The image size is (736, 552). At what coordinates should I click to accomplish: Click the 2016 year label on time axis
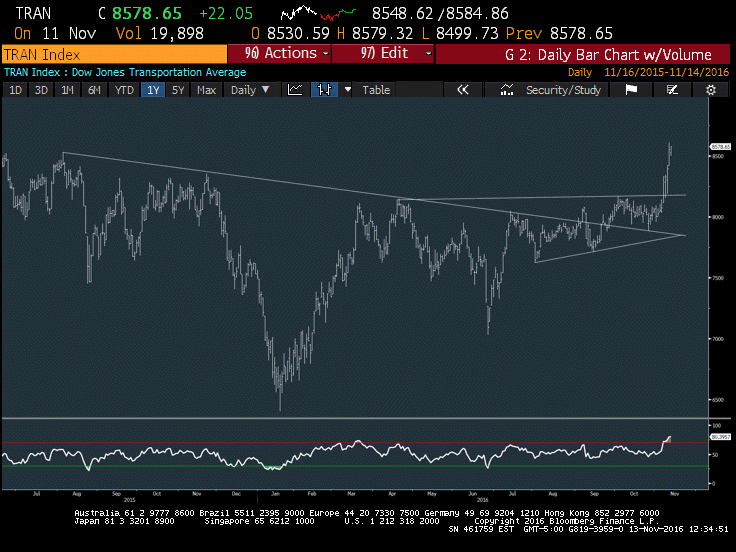pyautogui.click(x=482, y=500)
